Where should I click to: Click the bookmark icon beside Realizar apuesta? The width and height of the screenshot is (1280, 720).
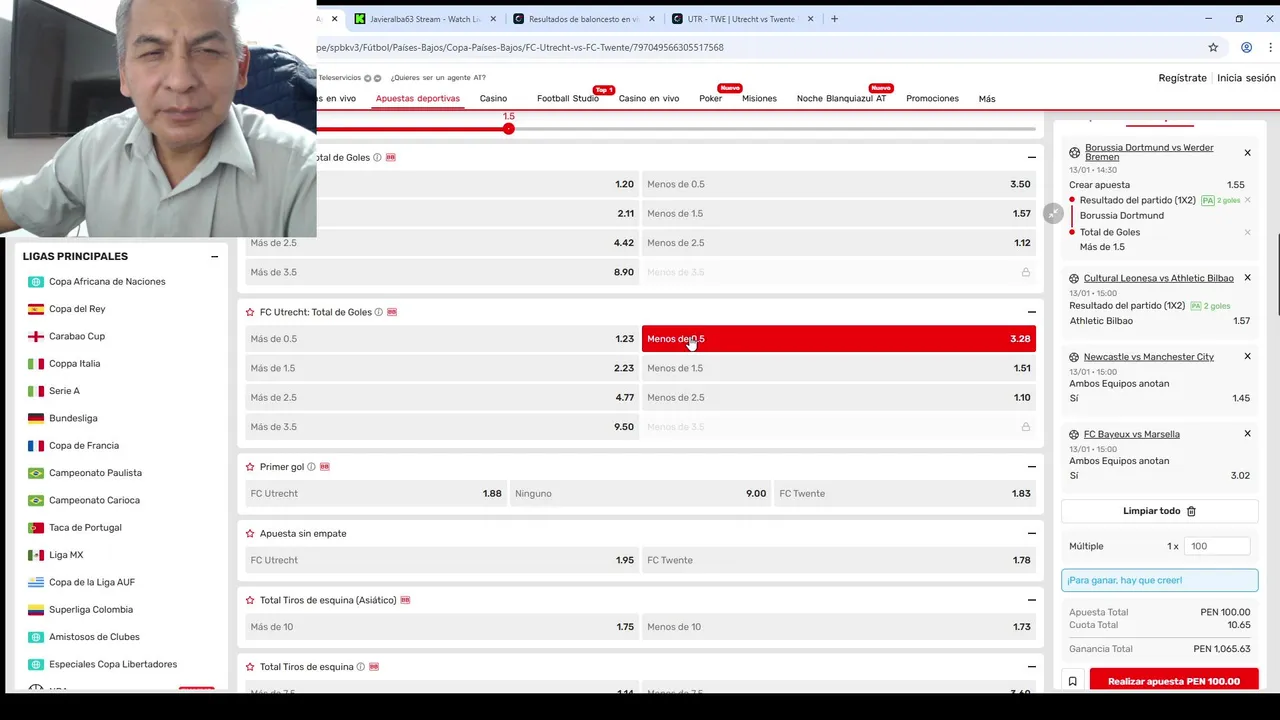(1073, 681)
